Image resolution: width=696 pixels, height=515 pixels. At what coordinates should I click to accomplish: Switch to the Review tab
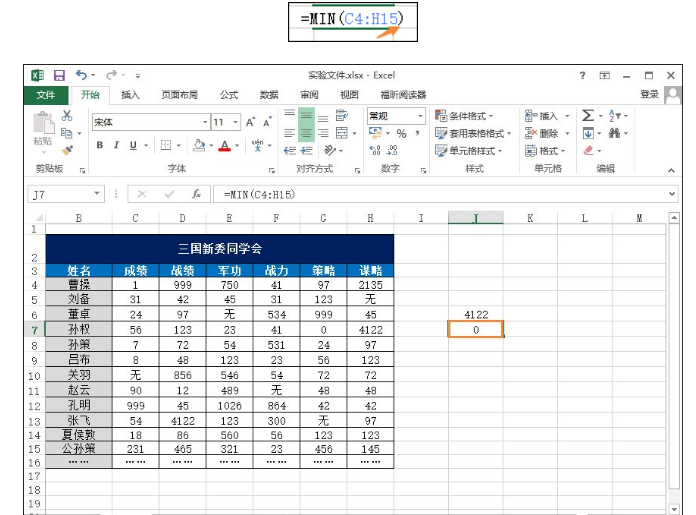point(309,95)
